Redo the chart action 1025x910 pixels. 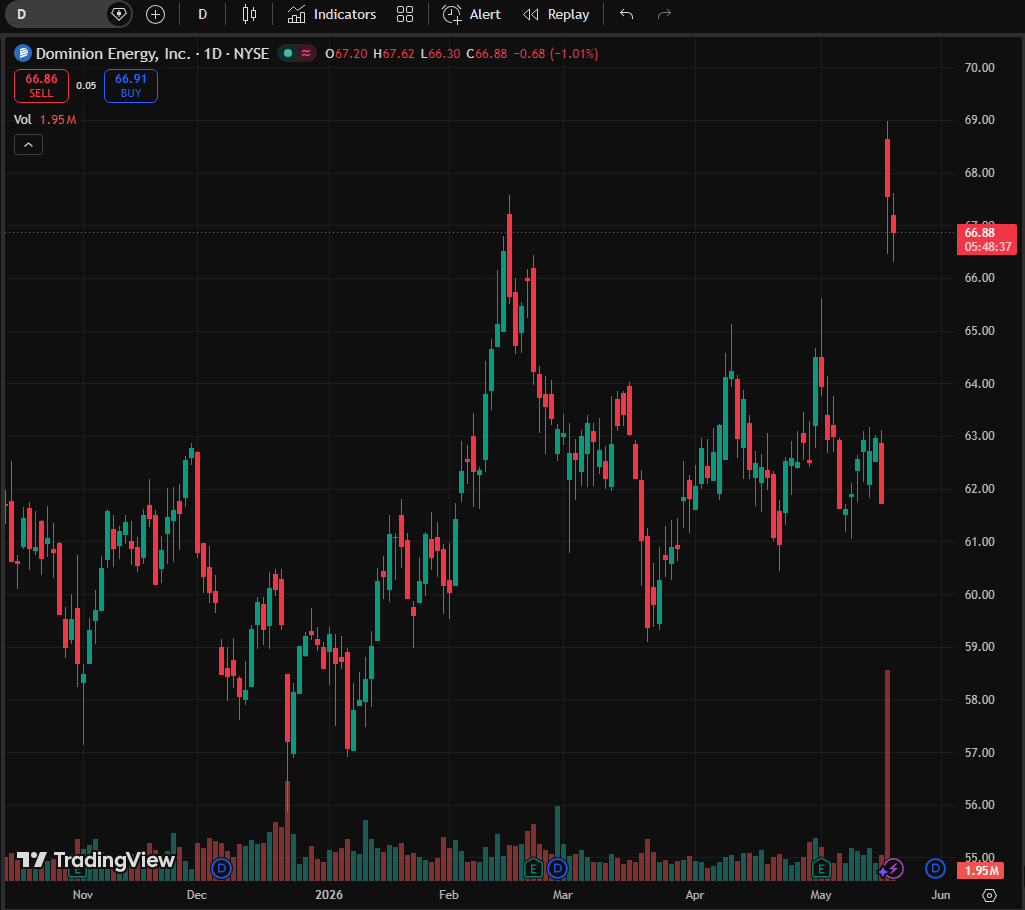pos(664,14)
